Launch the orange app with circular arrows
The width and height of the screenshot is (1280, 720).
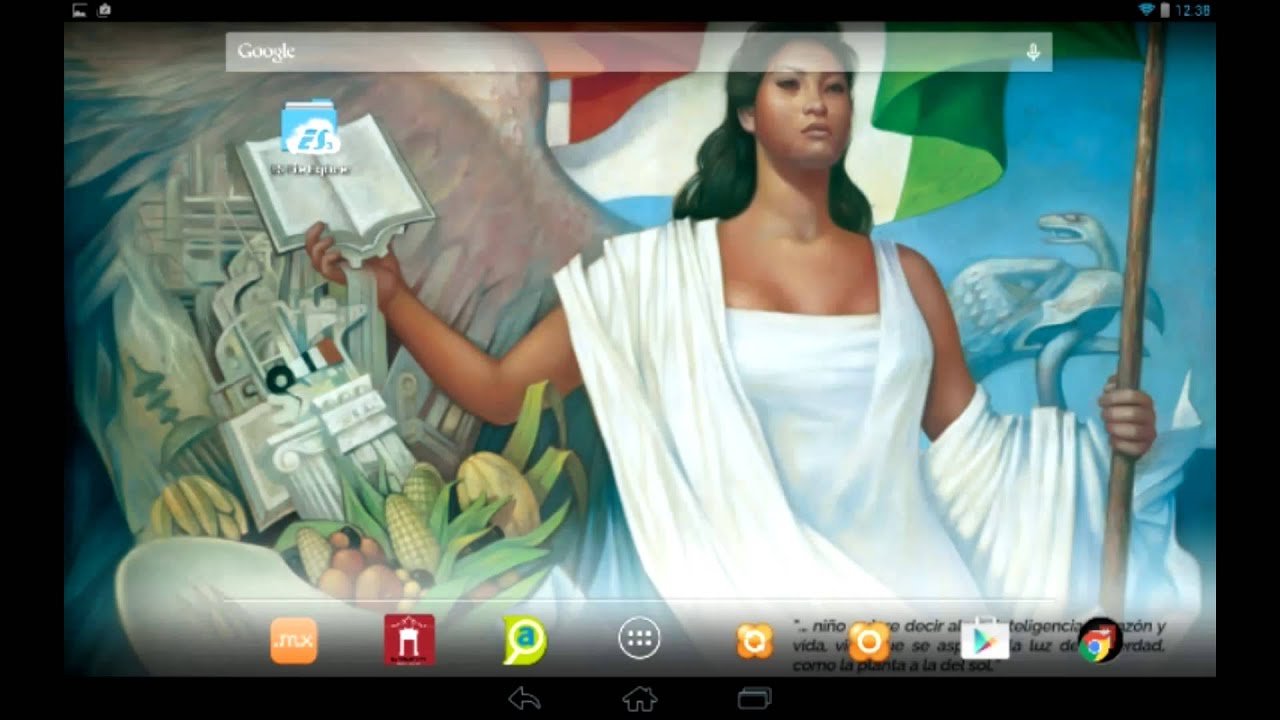click(x=755, y=641)
